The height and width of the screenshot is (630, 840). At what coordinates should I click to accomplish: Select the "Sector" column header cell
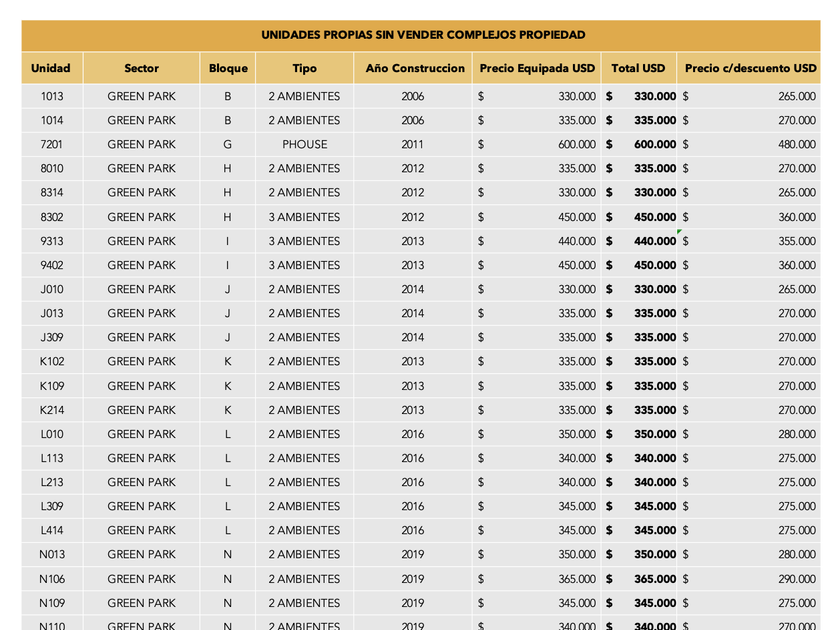(141, 69)
